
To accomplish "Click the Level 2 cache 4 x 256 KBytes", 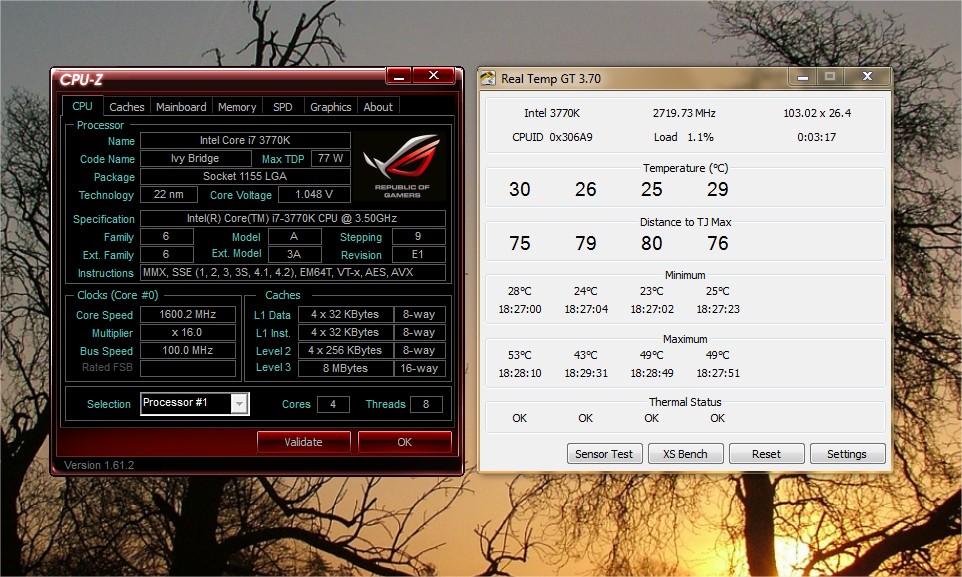I will [x=345, y=350].
